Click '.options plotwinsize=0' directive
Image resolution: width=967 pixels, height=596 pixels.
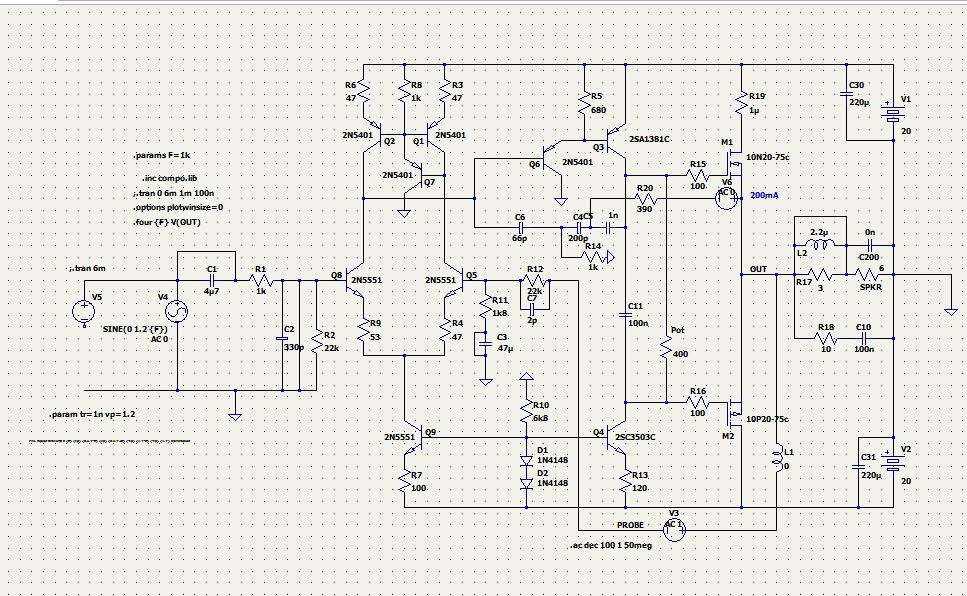tap(178, 207)
